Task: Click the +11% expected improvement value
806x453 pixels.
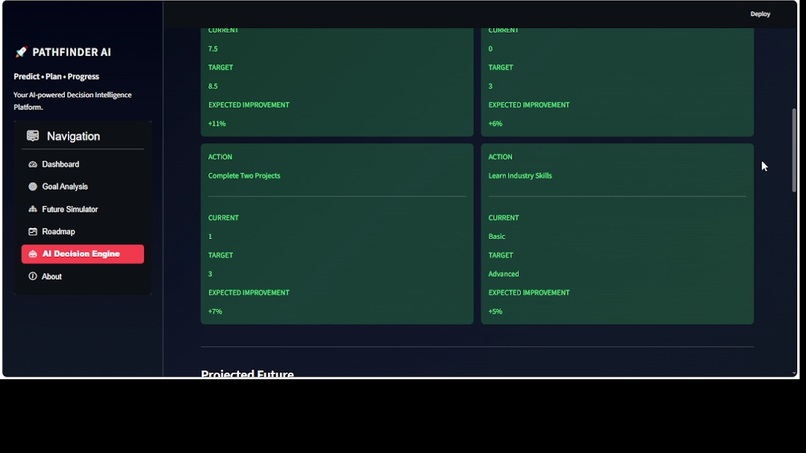Action: click(217, 124)
